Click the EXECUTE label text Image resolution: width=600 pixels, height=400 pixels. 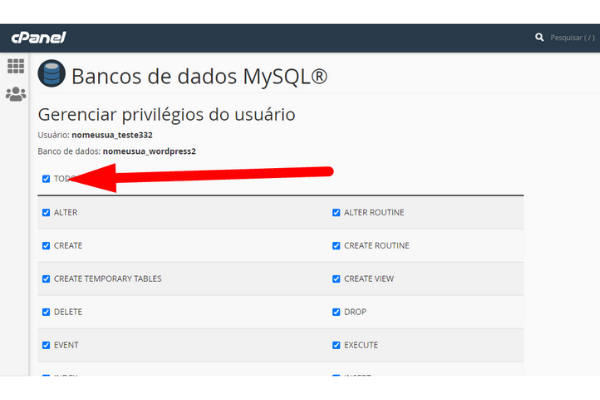361,345
